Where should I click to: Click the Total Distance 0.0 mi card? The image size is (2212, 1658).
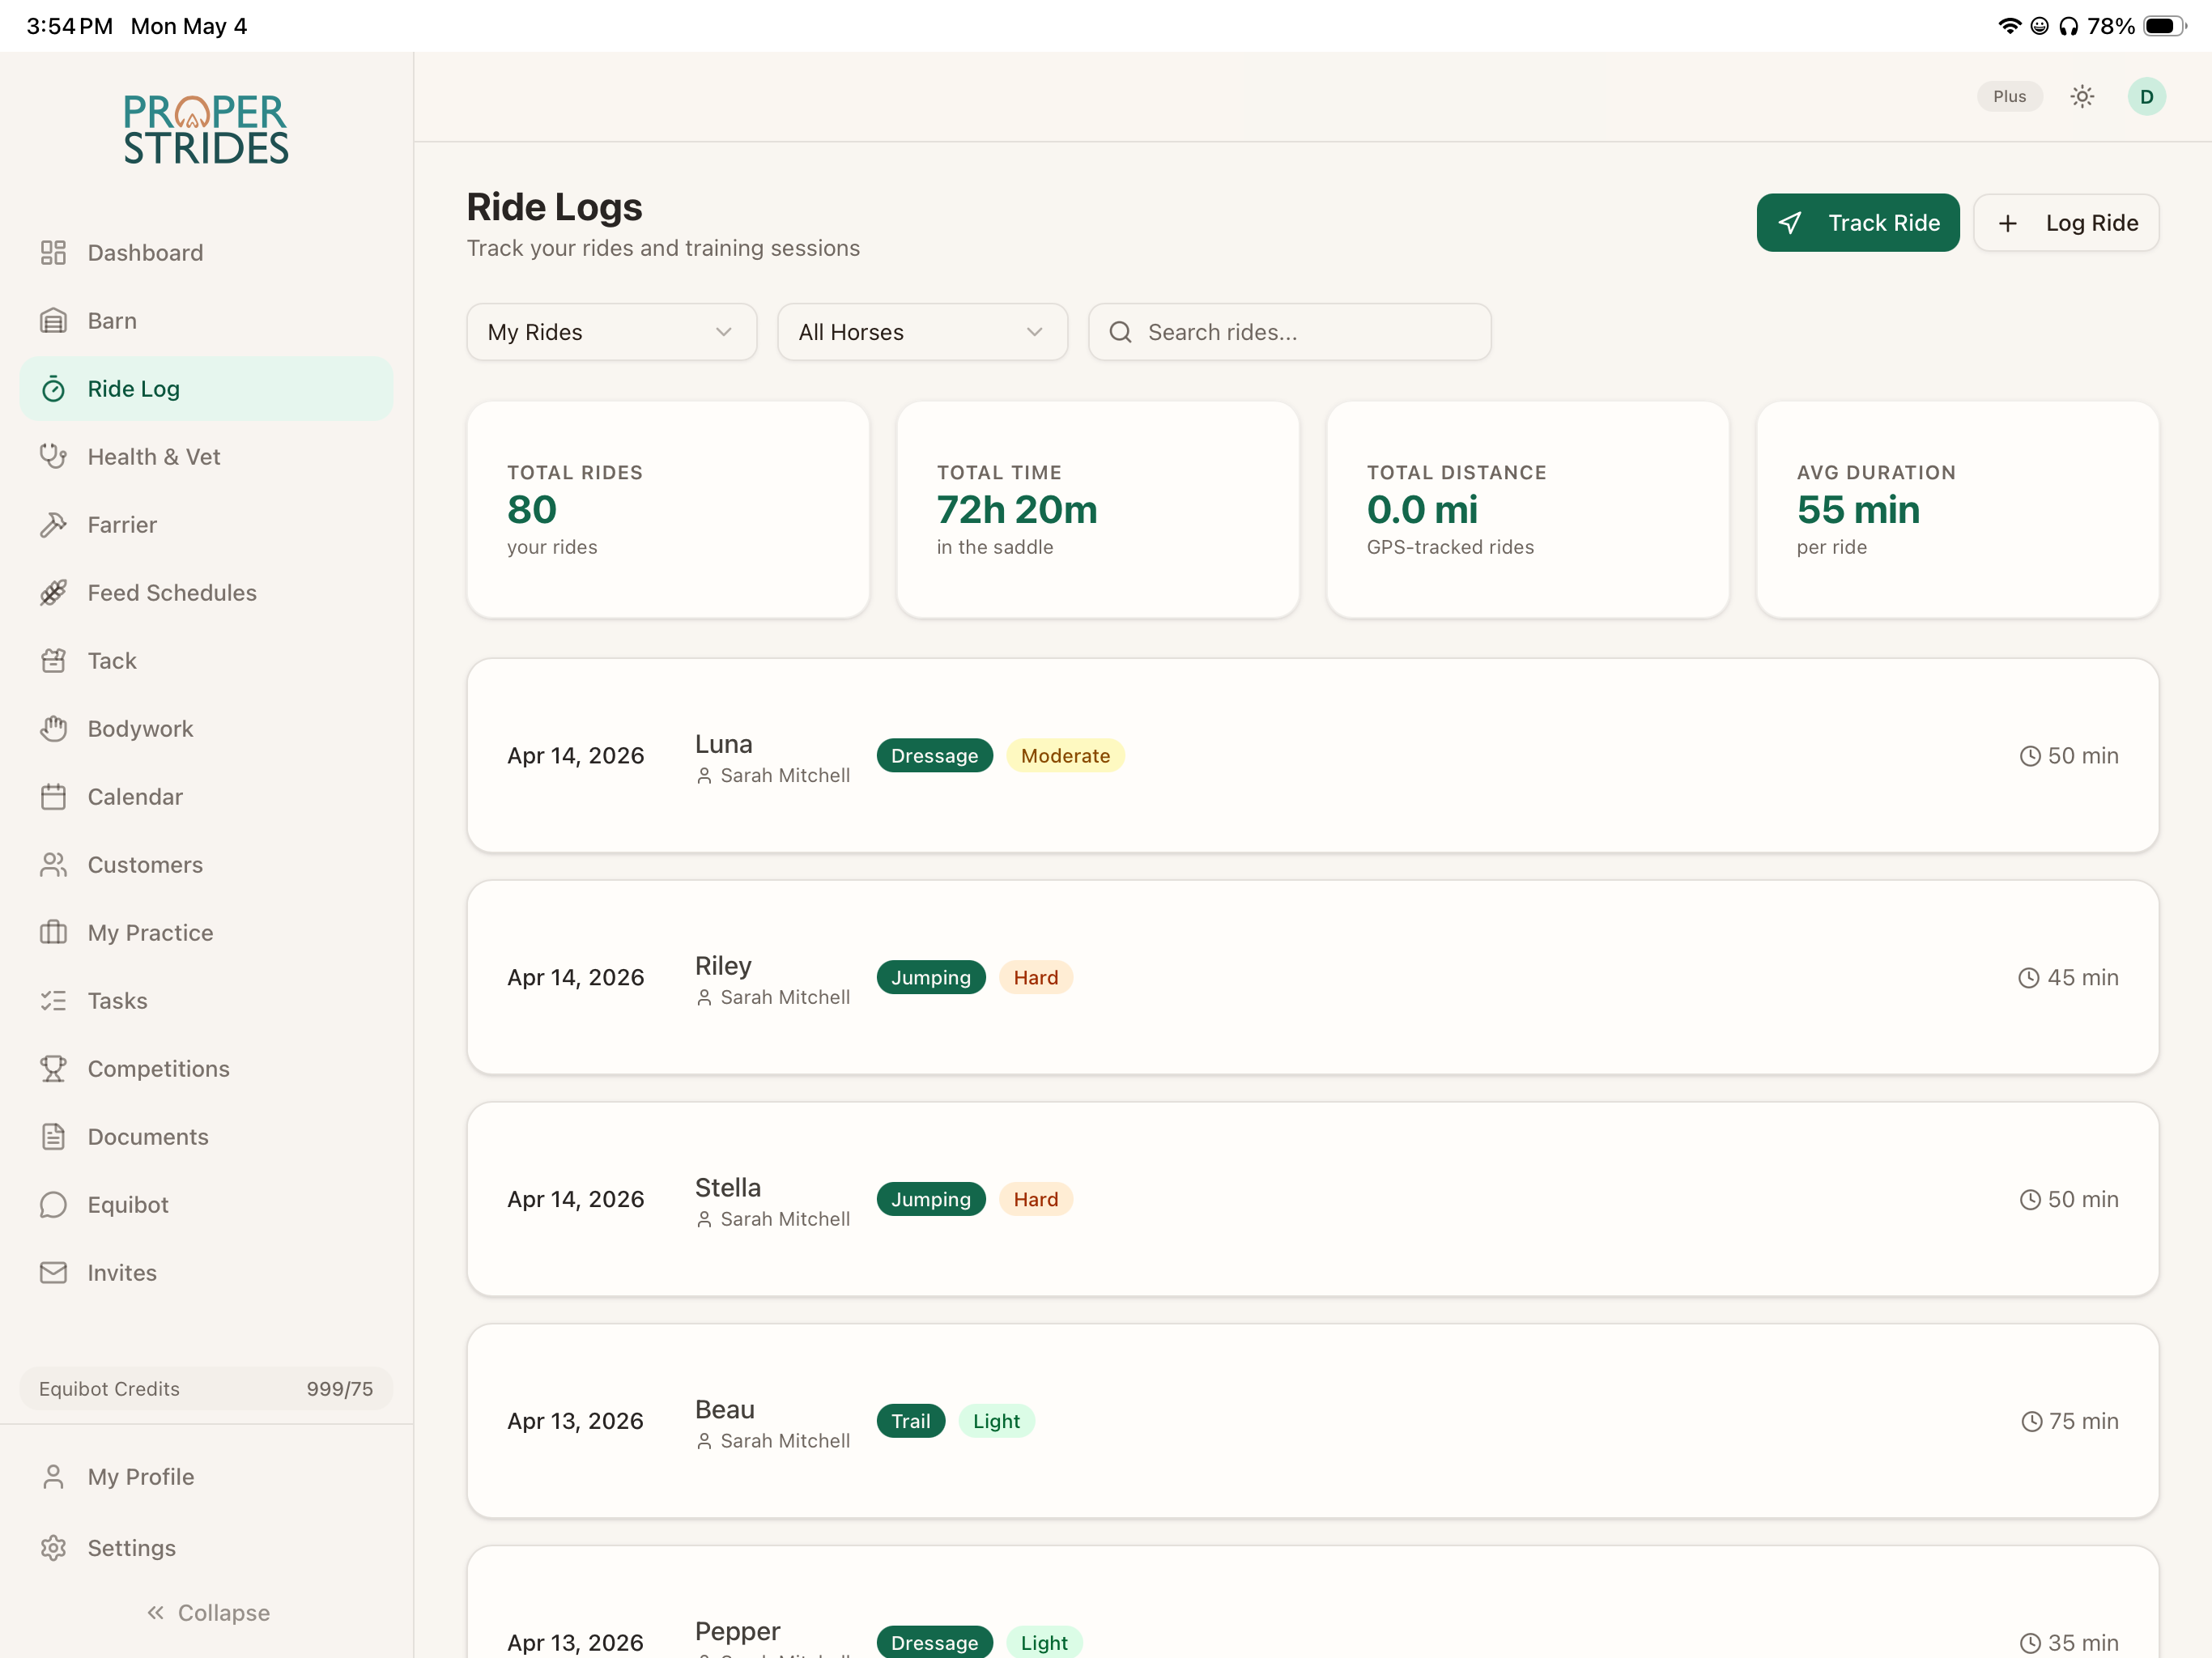click(1527, 510)
